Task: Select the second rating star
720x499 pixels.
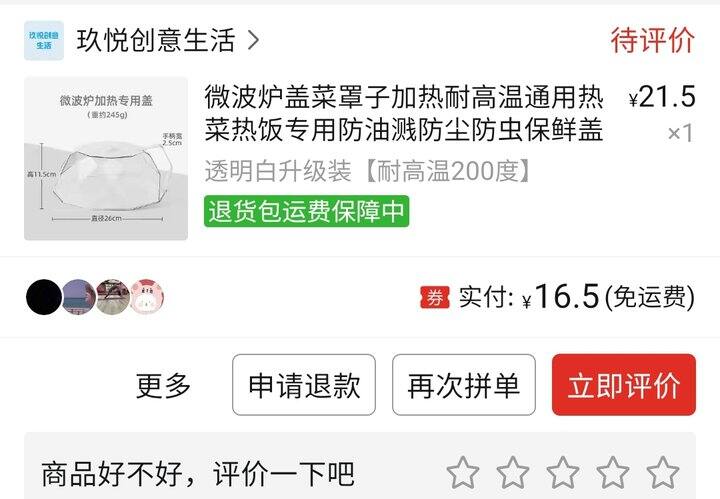Action: click(x=513, y=472)
